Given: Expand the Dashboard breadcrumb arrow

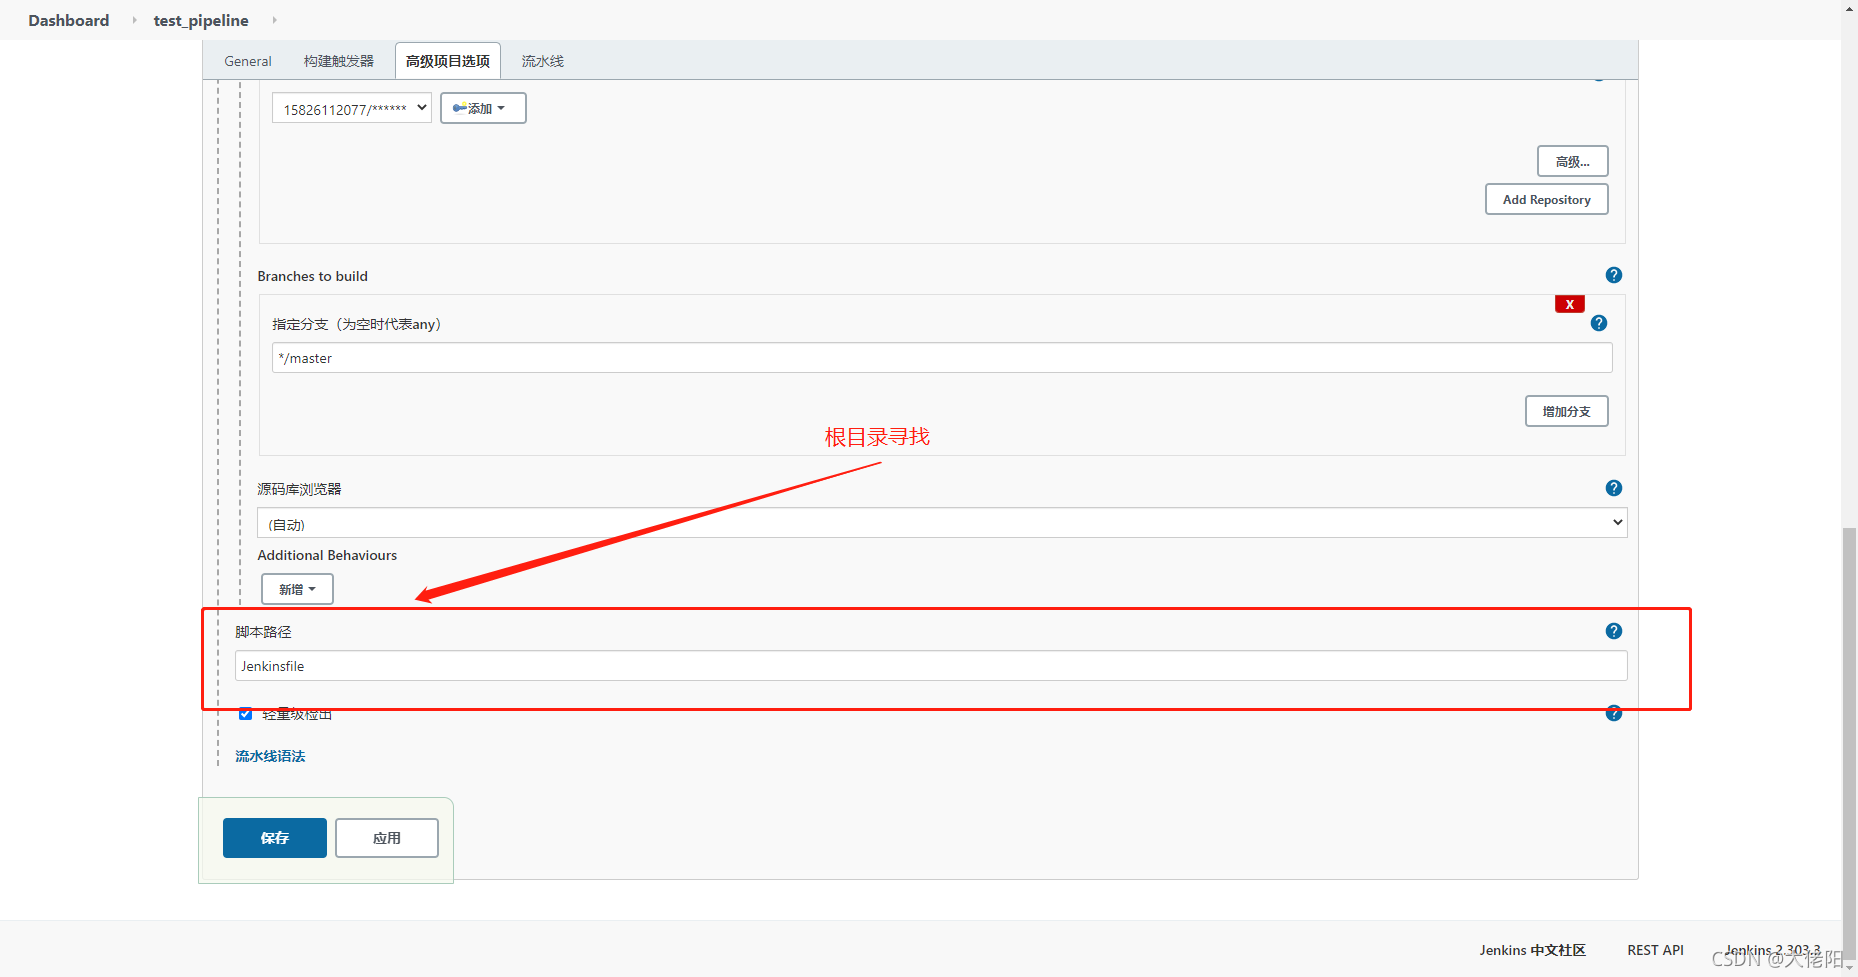Looking at the screenshot, I should click(x=134, y=20).
